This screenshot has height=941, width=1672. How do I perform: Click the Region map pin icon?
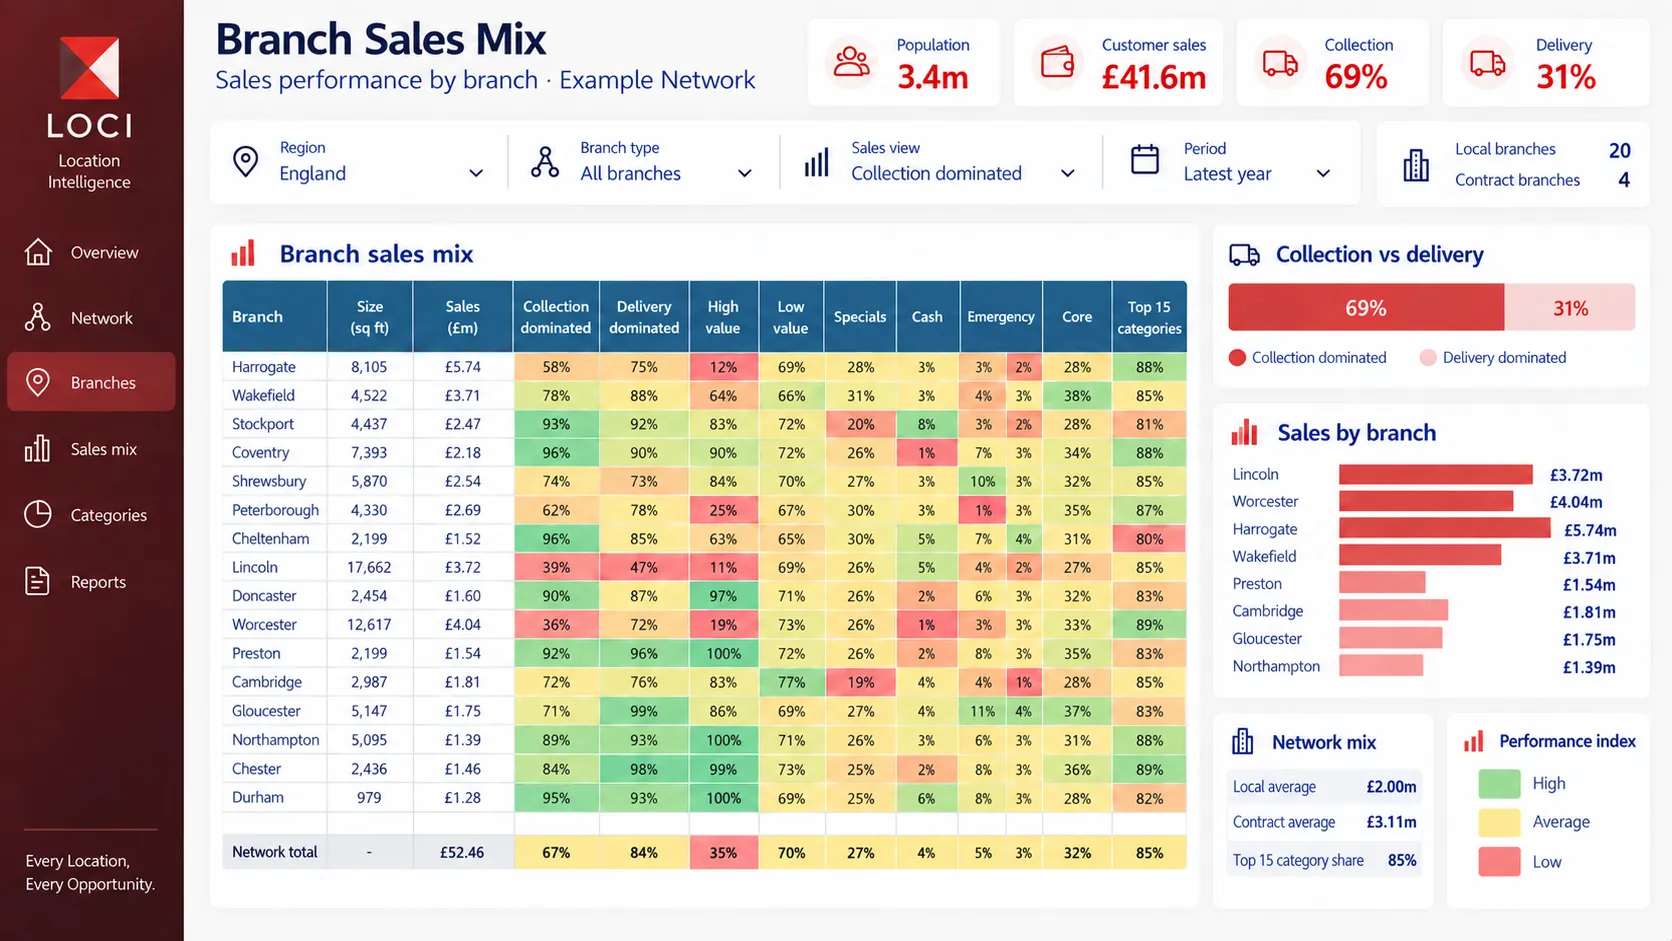(245, 161)
